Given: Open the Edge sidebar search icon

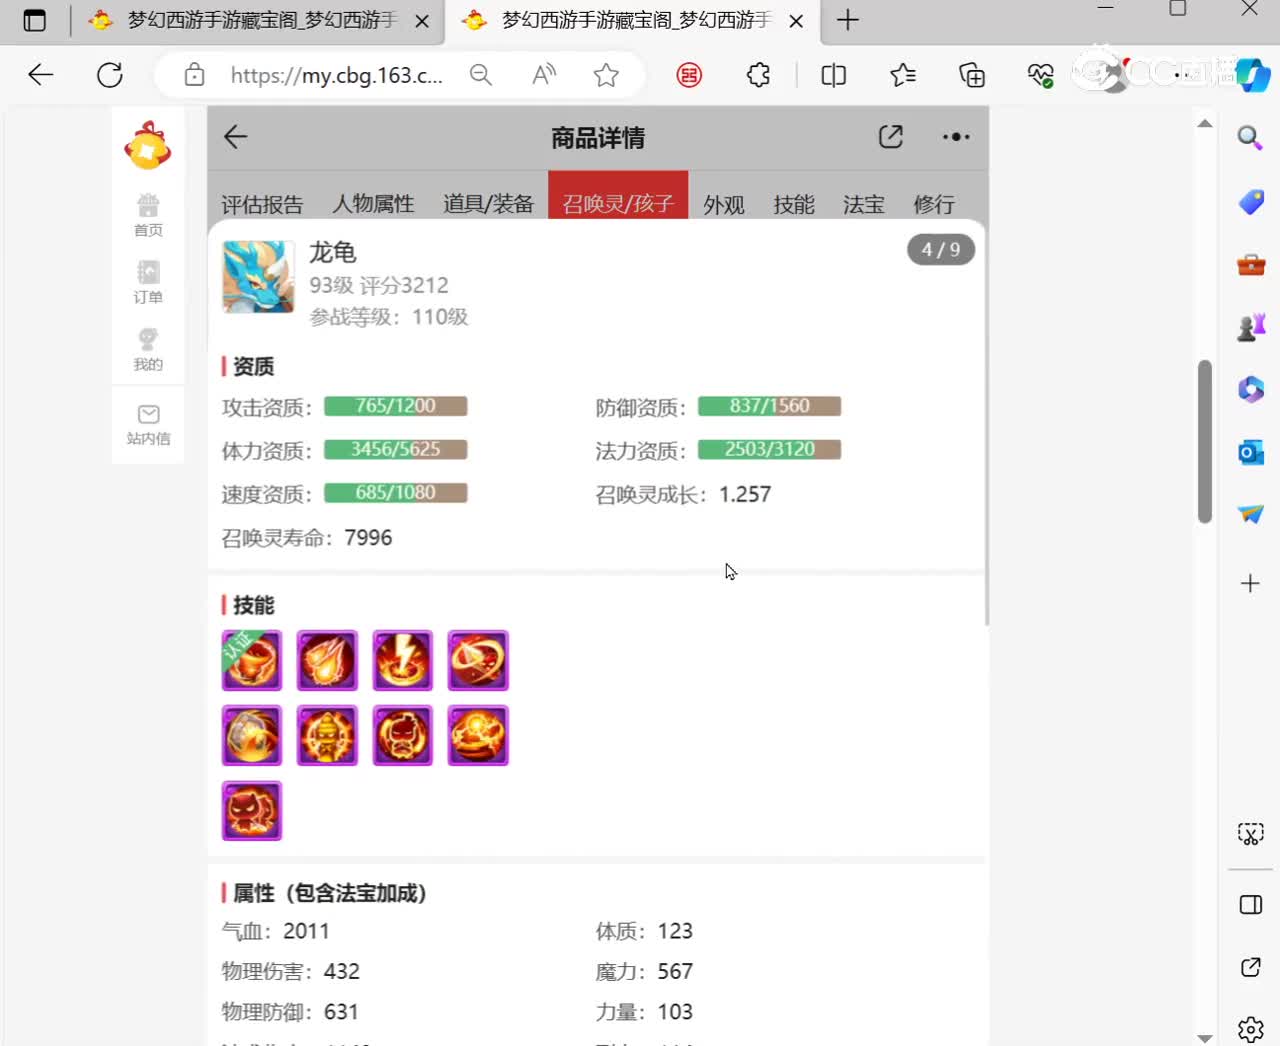Looking at the screenshot, I should [x=1250, y=137].
